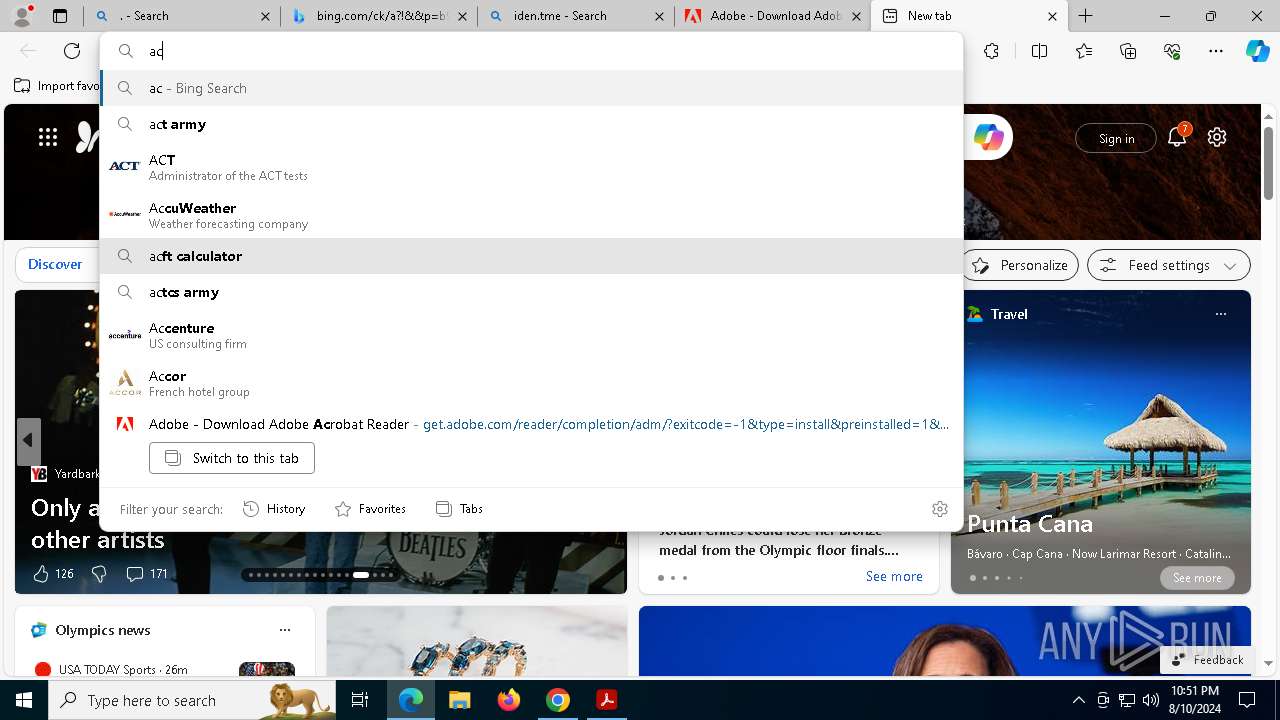
Task: Select Accenture US consulting firm suggestion
Action: 532,335
